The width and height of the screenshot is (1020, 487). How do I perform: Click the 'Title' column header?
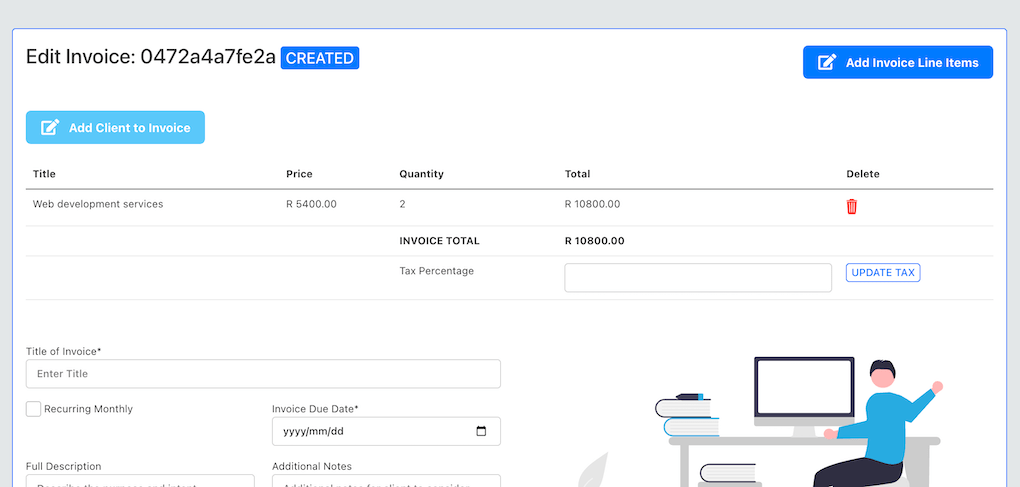[44, 174]
